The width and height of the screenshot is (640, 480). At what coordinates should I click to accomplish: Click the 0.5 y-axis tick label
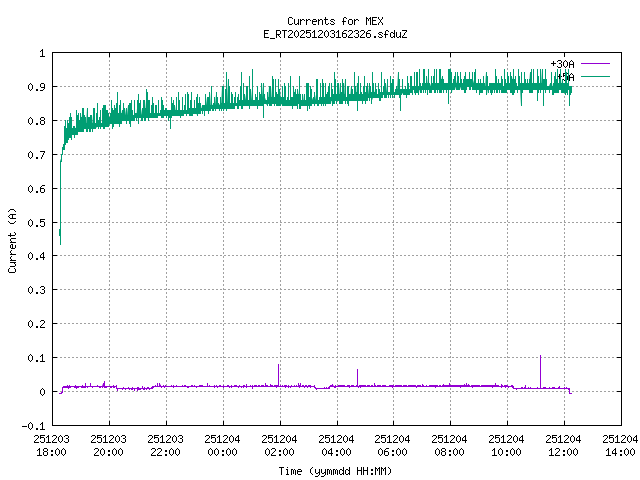point(37,222)
